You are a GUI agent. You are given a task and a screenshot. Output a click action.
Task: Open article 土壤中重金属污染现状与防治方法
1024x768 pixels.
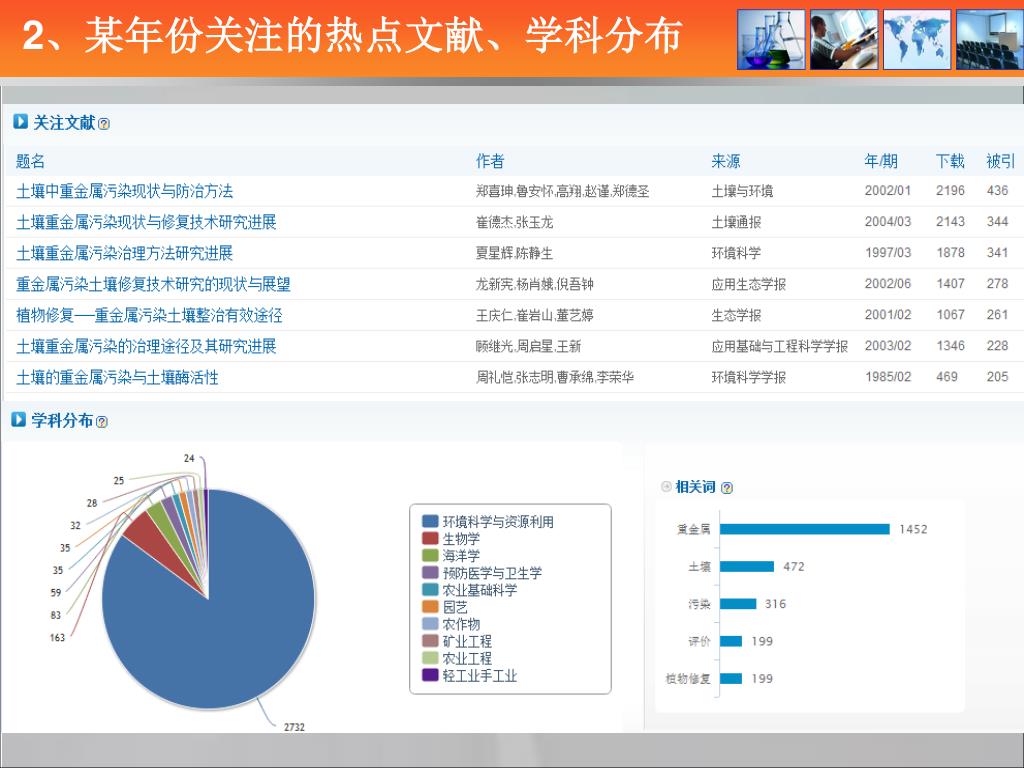(124, 191)
